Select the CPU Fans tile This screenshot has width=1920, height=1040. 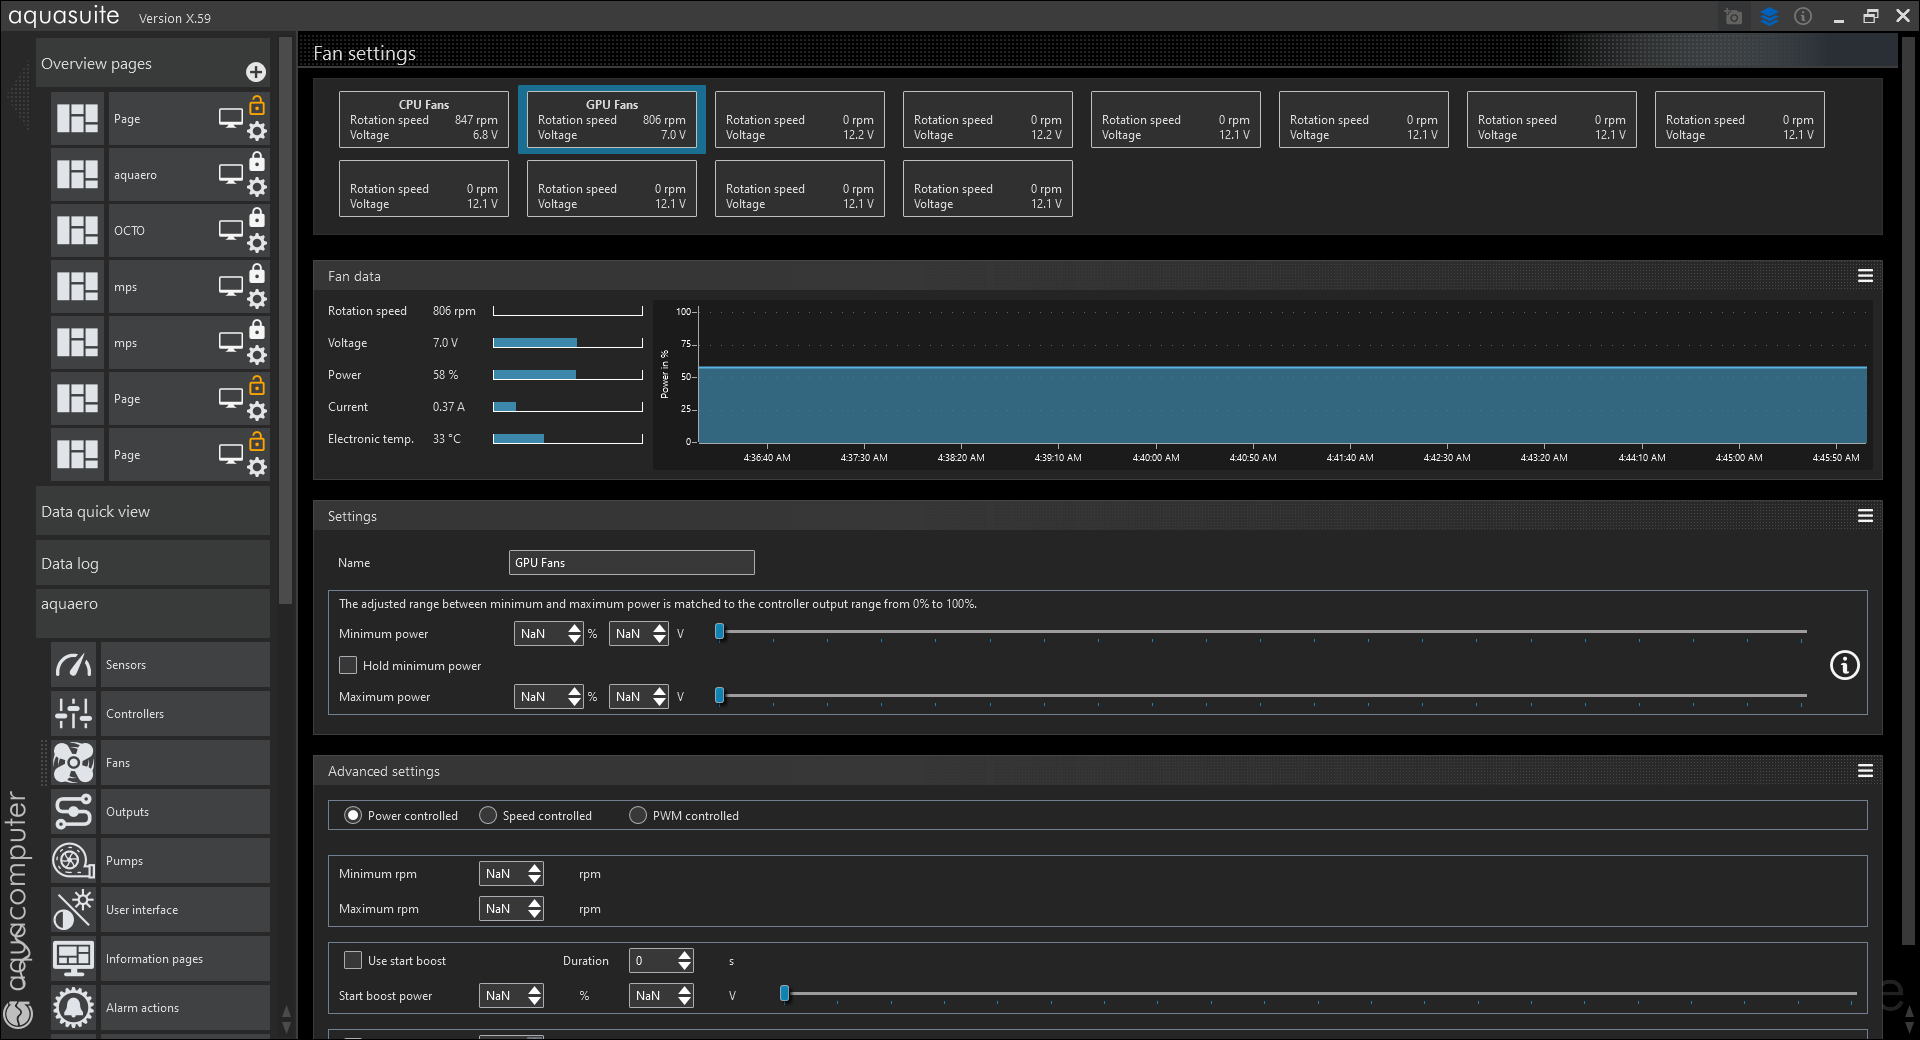coord(423,120)
